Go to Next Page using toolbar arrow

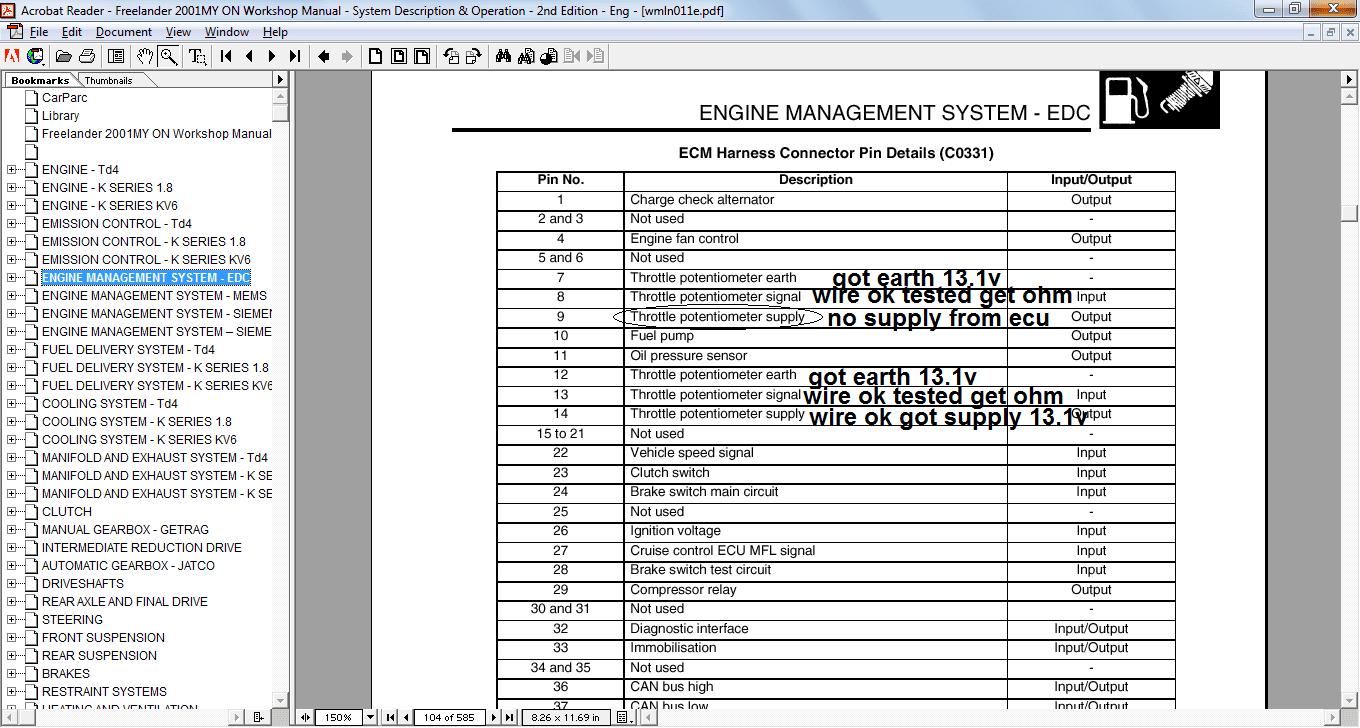pos(272,56)
